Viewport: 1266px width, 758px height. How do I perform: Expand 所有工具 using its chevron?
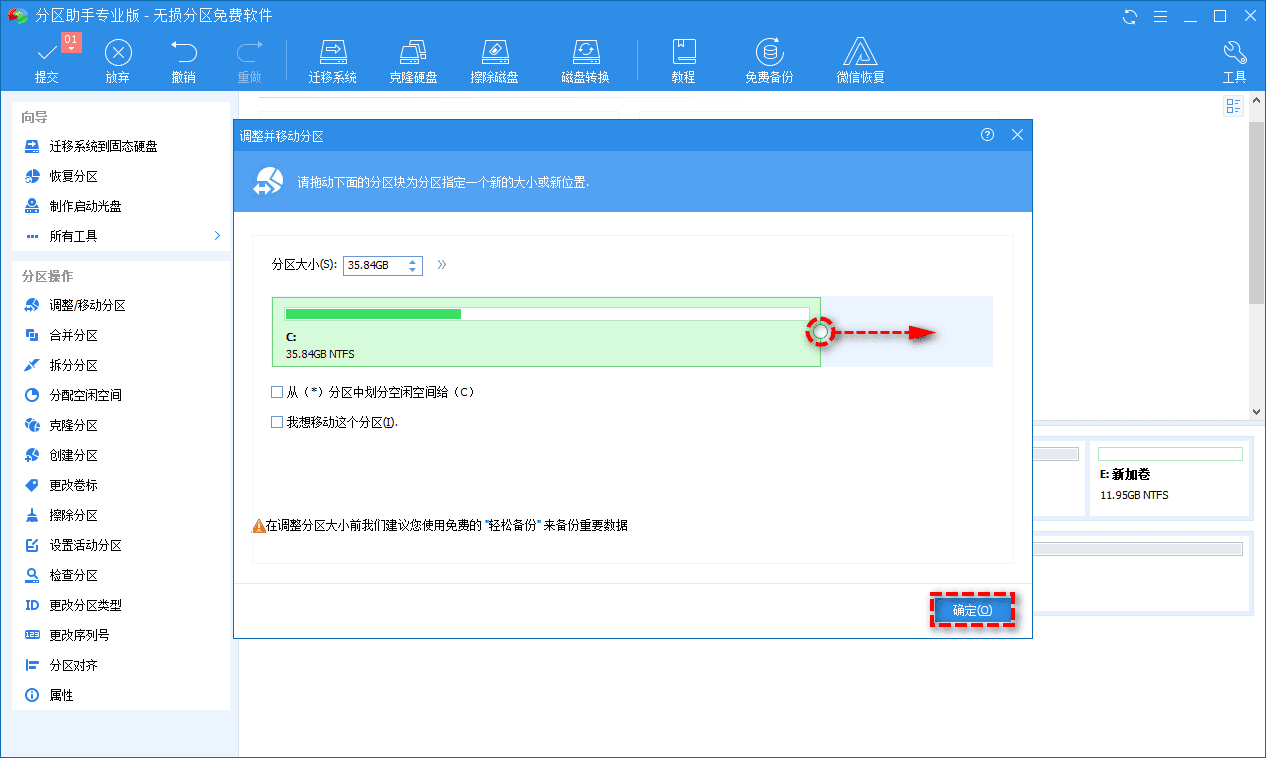[216, 235]
